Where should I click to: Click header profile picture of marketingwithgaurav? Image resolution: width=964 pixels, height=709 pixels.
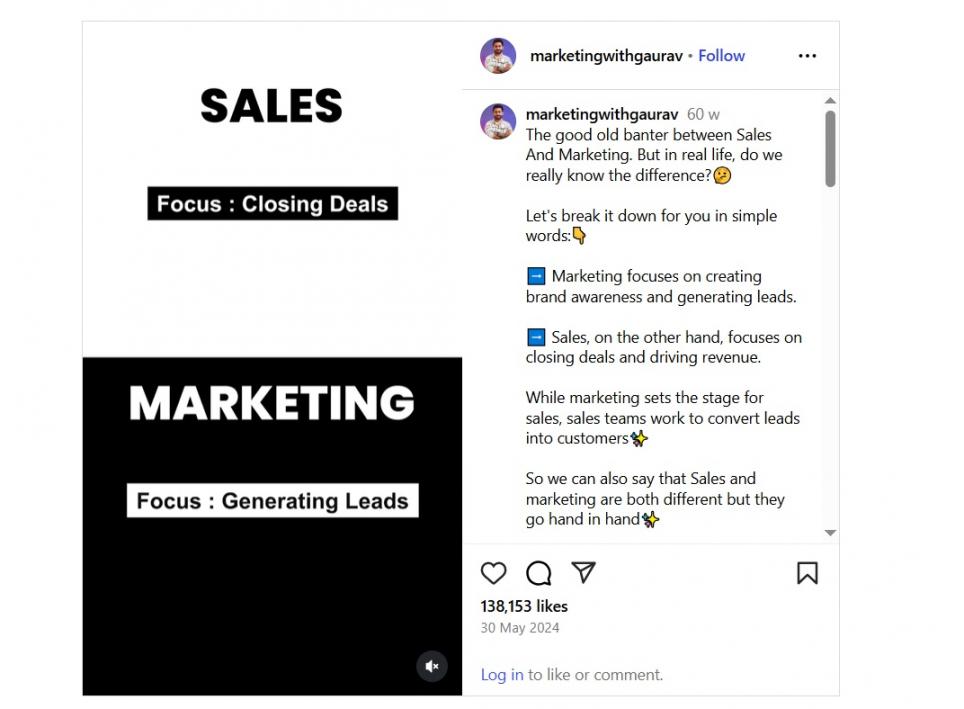(498, 56)
